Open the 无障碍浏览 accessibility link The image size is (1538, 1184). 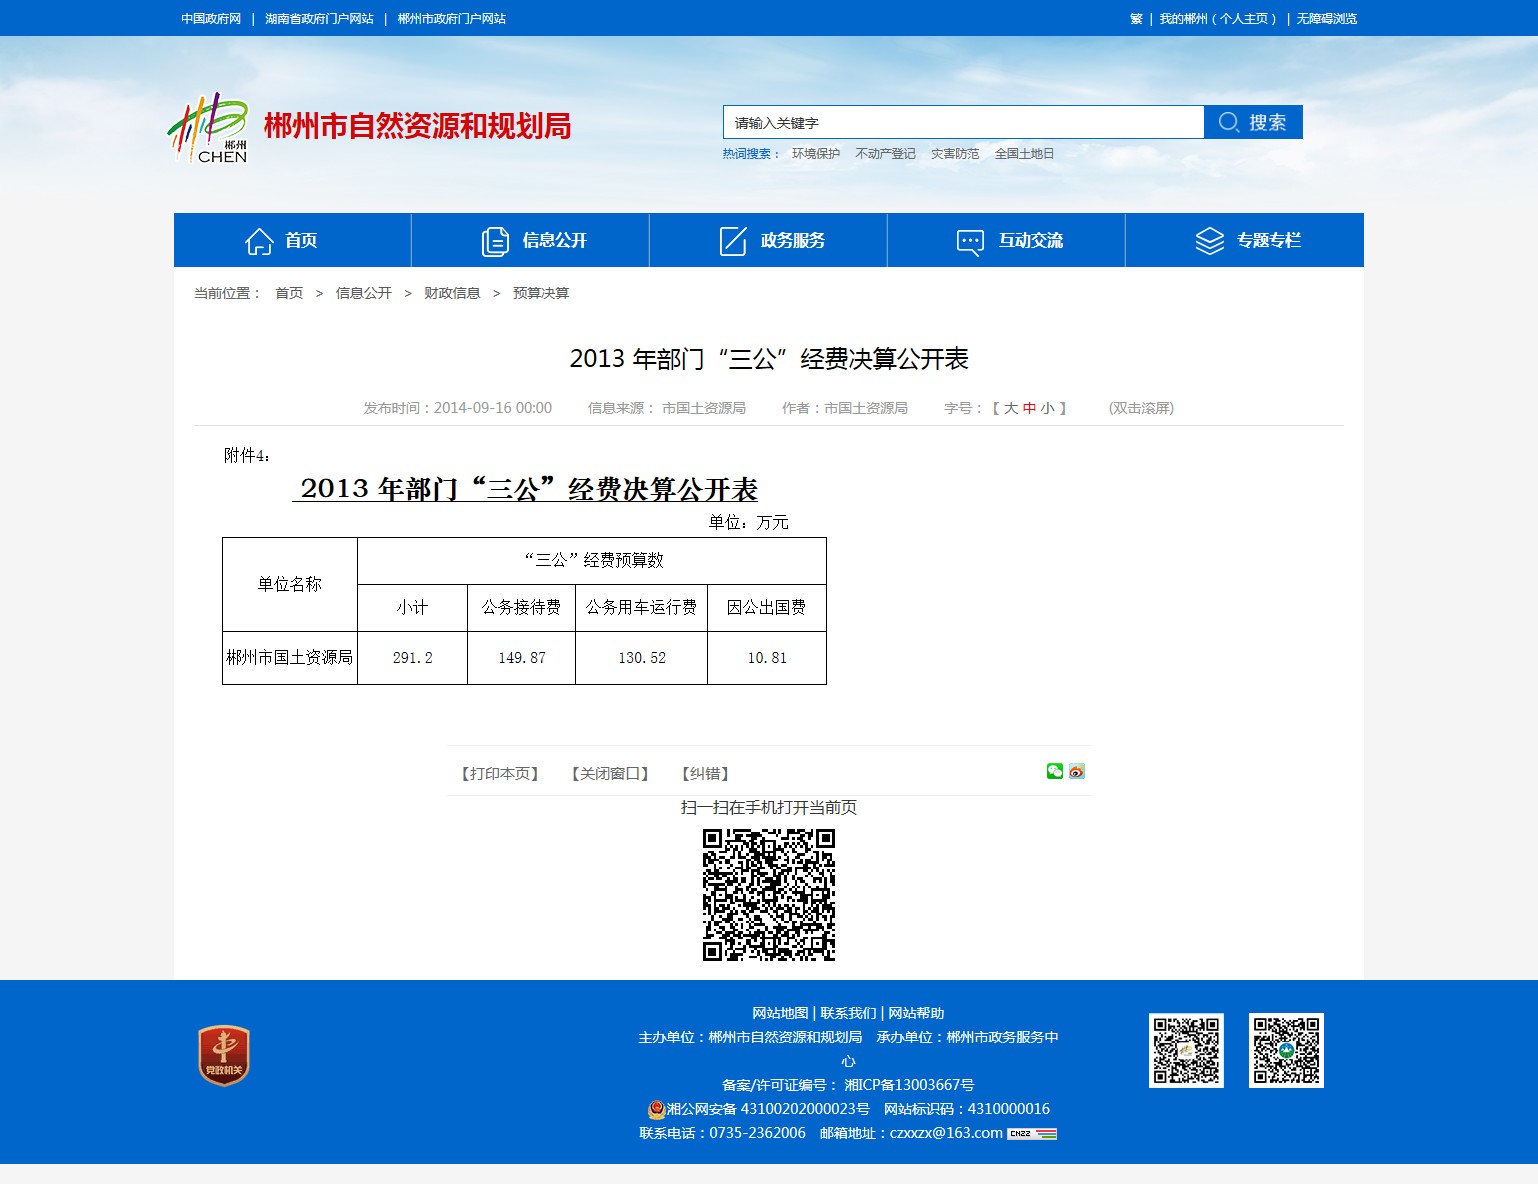coord(1327,19)
